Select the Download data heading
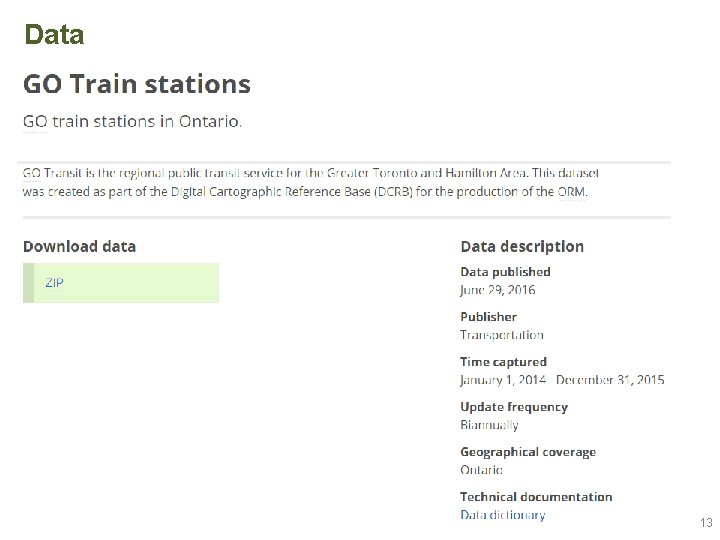 (79, 246)
